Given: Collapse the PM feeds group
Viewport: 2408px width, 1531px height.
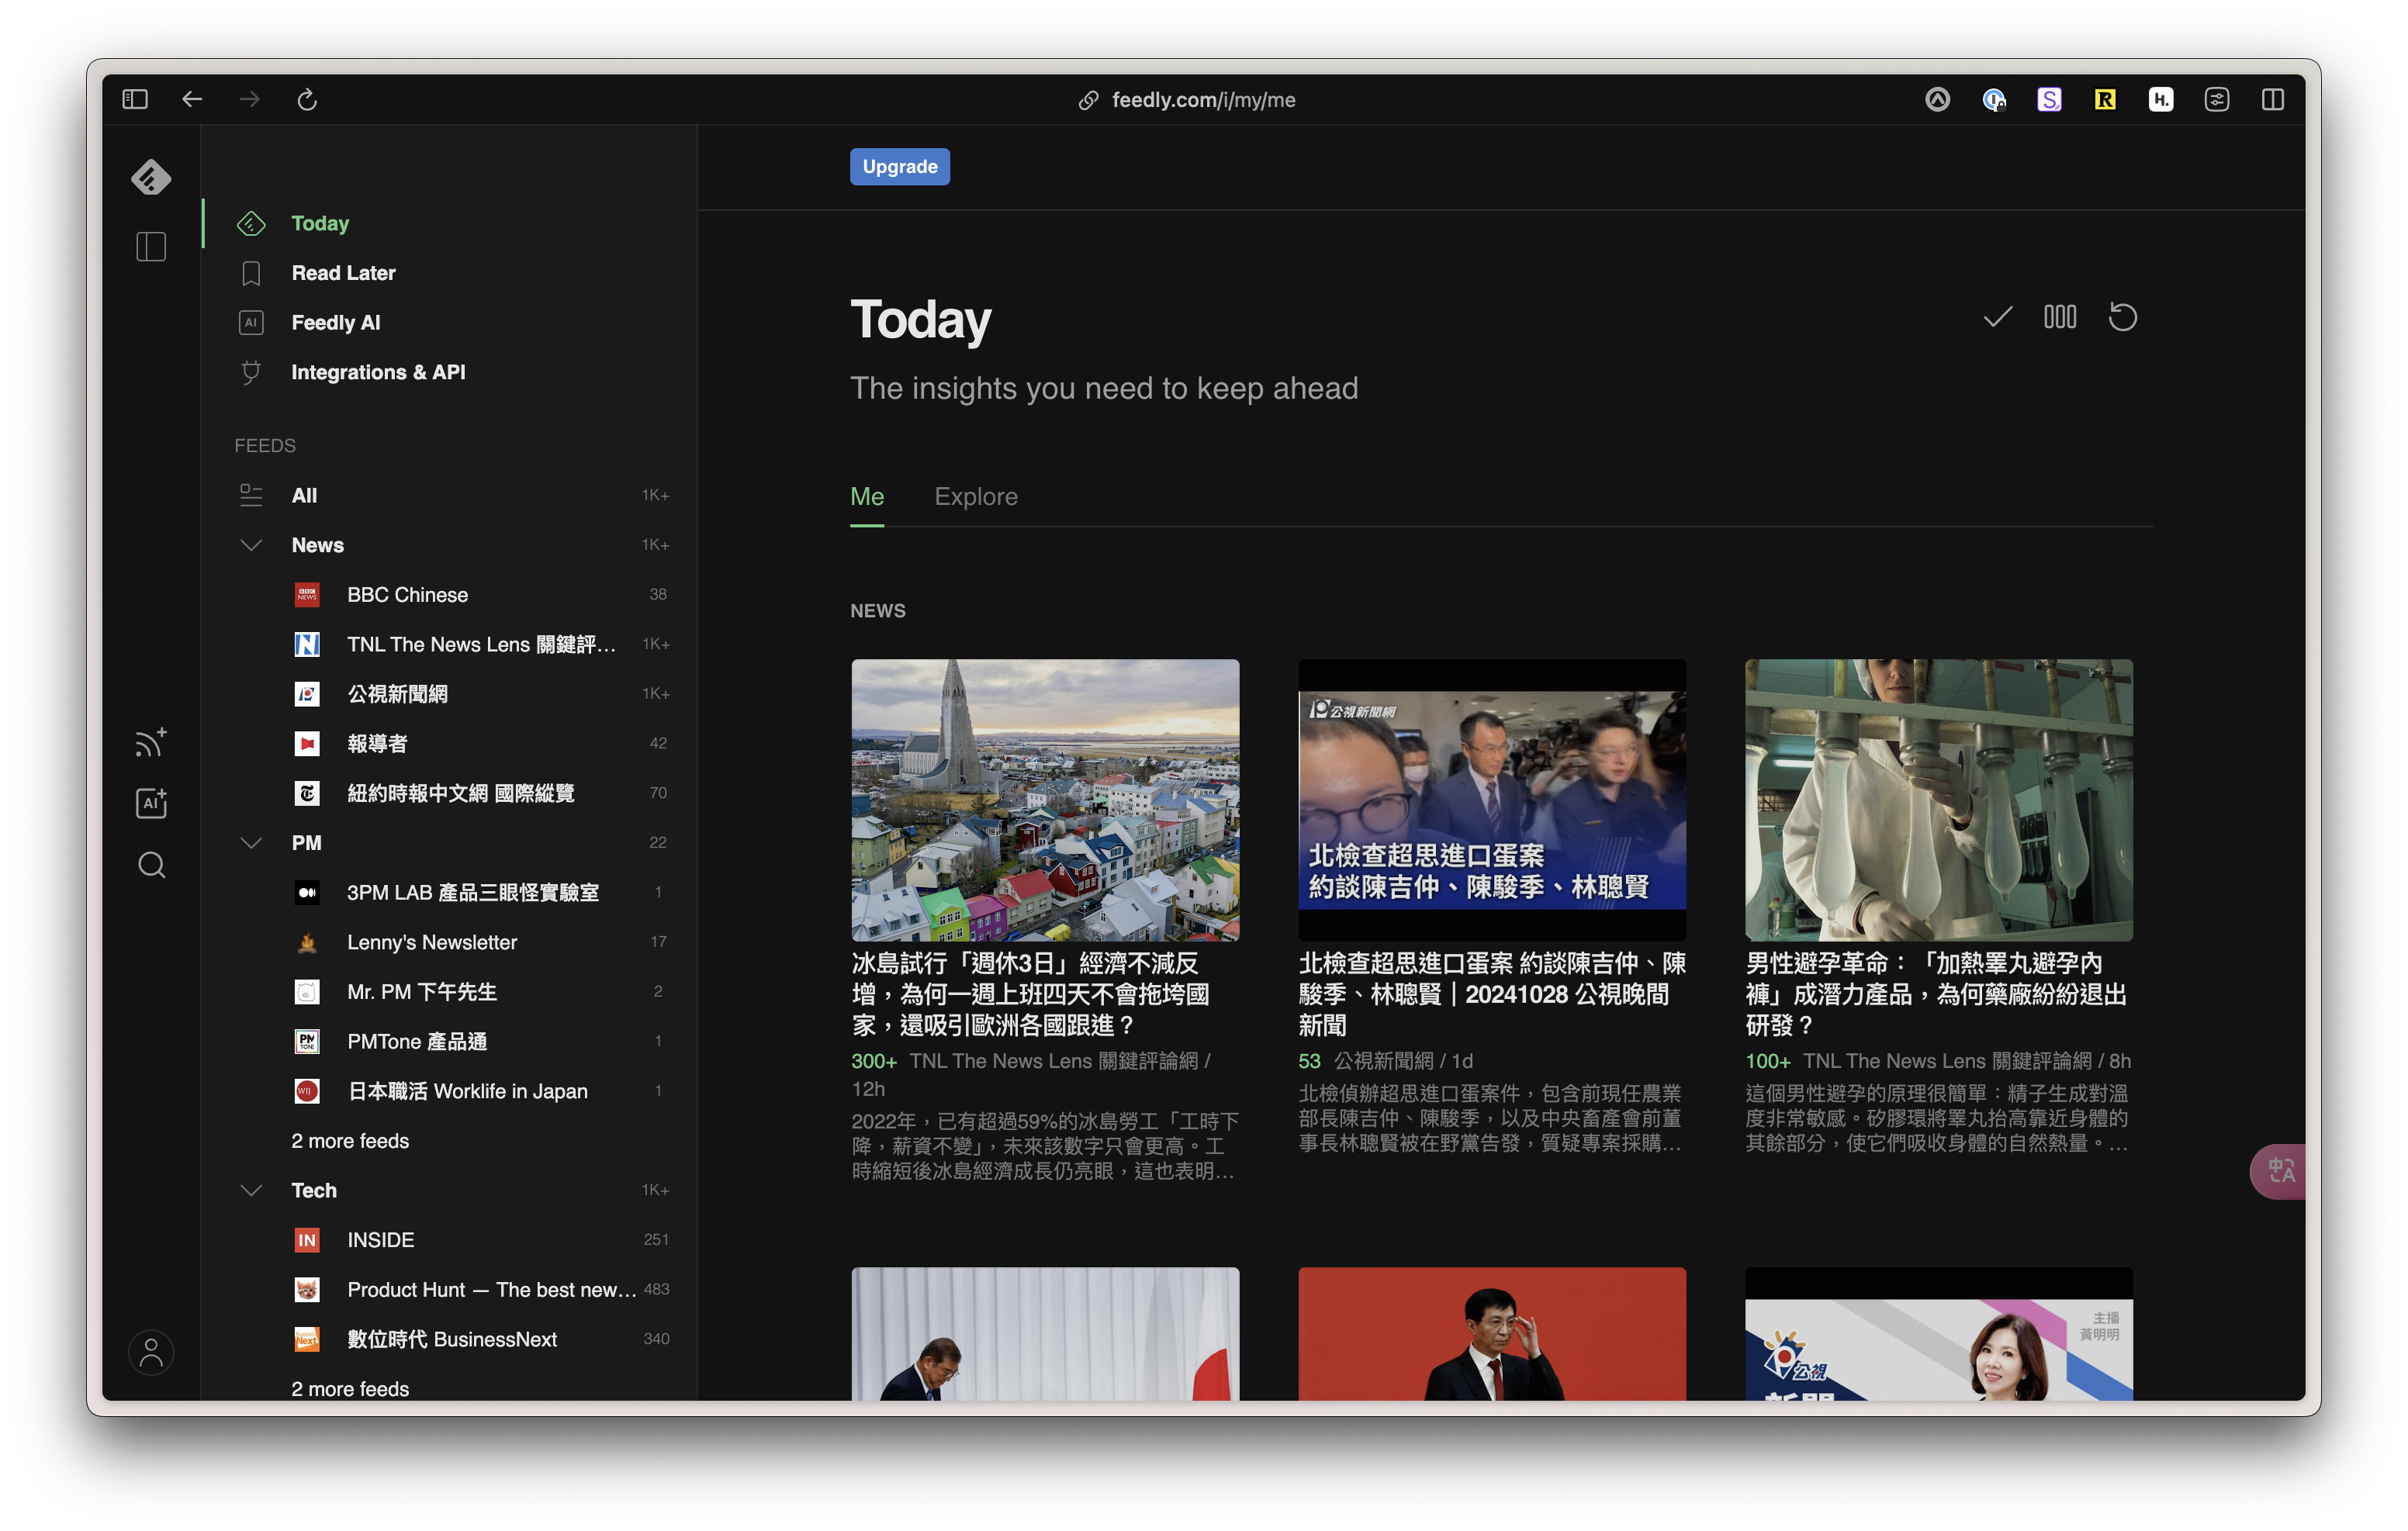Looking at the screenshot, I should pos(251,842).
